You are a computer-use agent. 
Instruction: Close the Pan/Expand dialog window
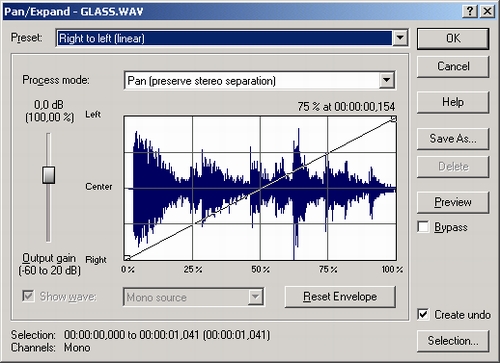tap(487, 11)
